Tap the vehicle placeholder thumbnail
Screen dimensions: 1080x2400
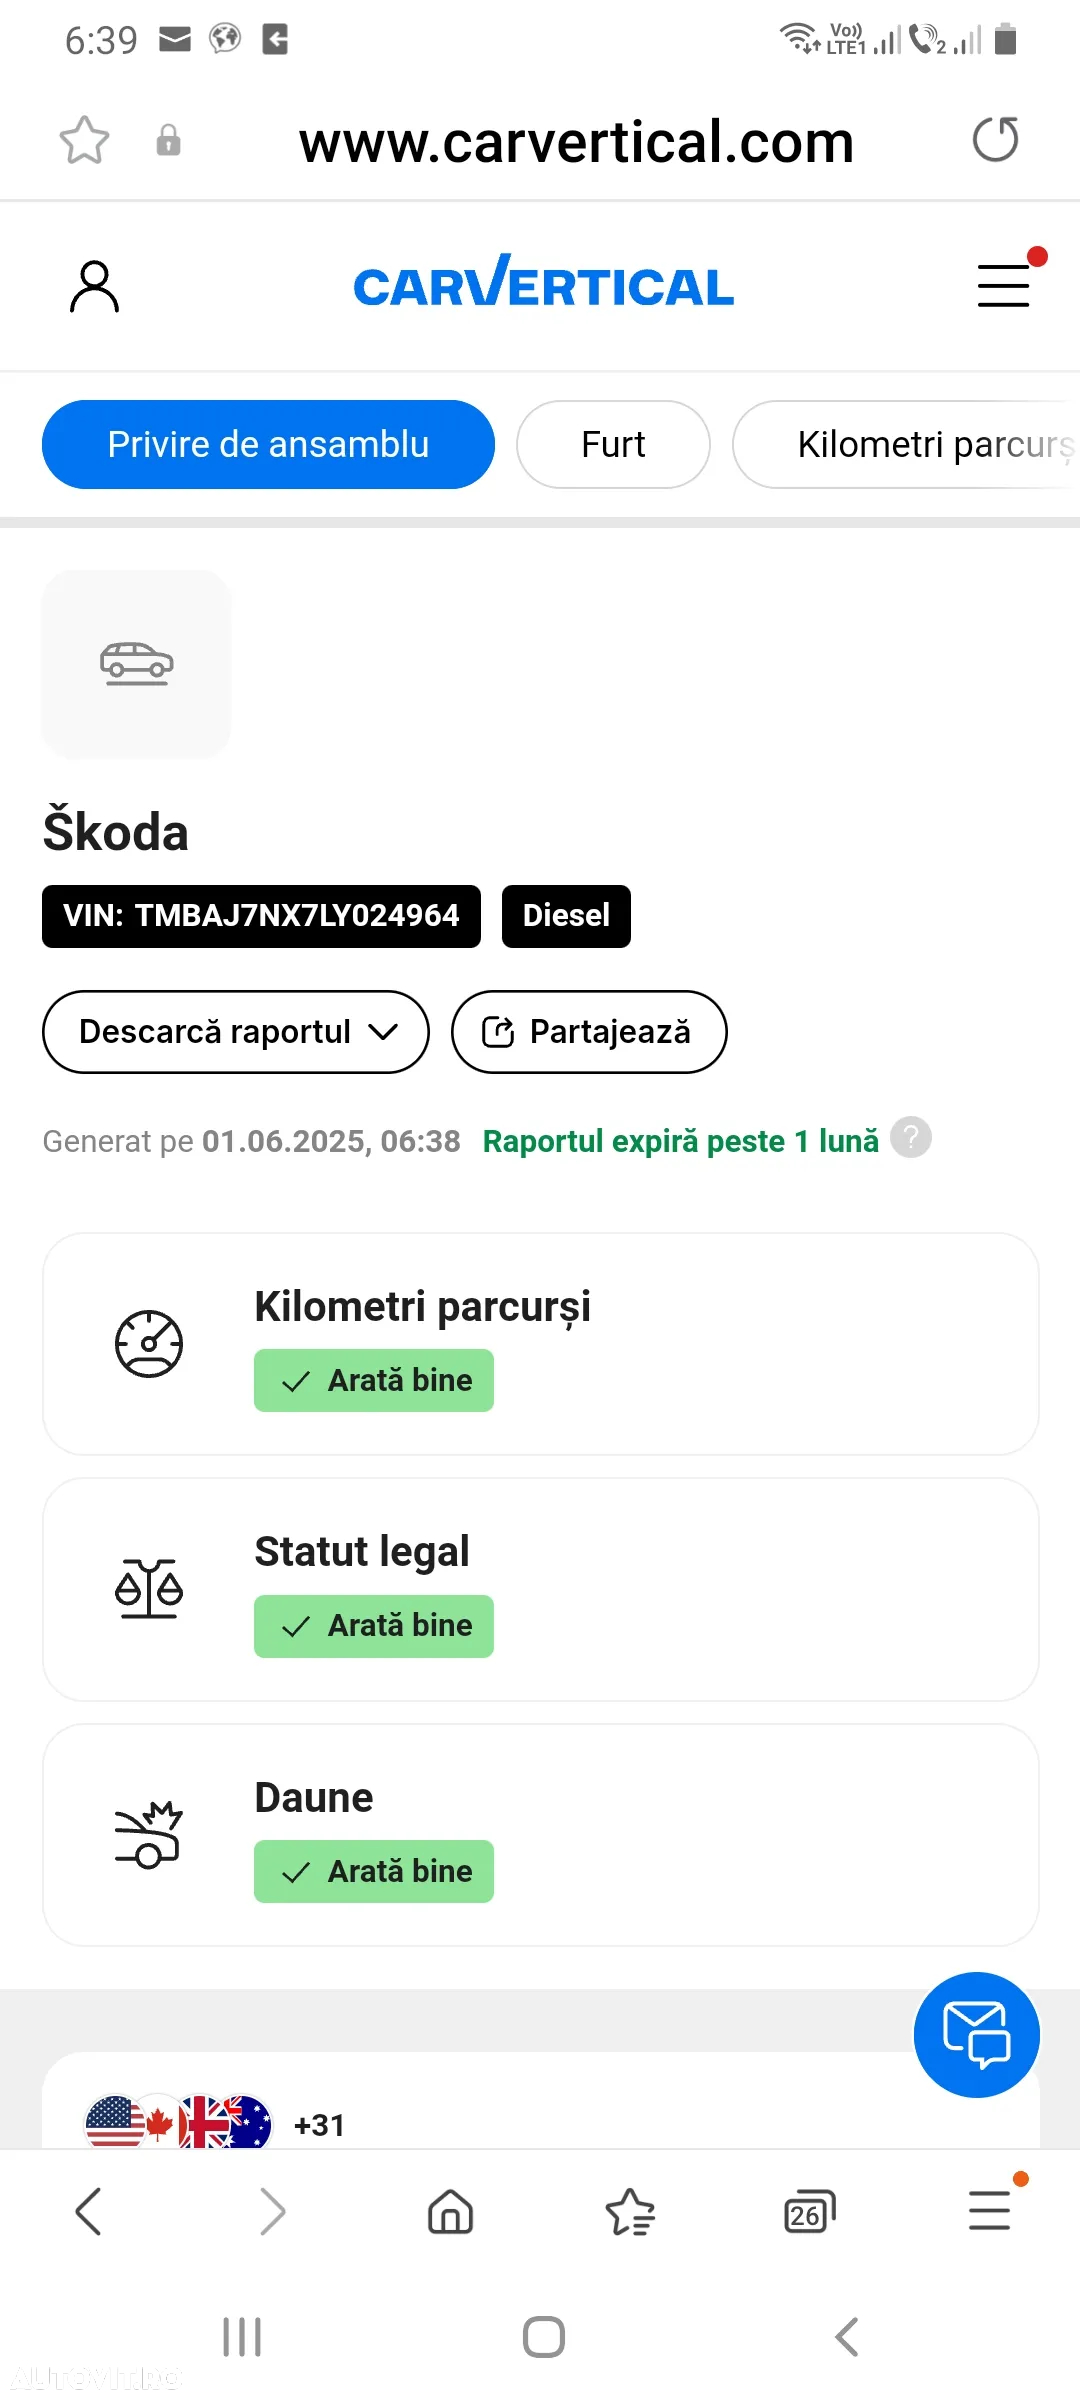pos(137,664)
